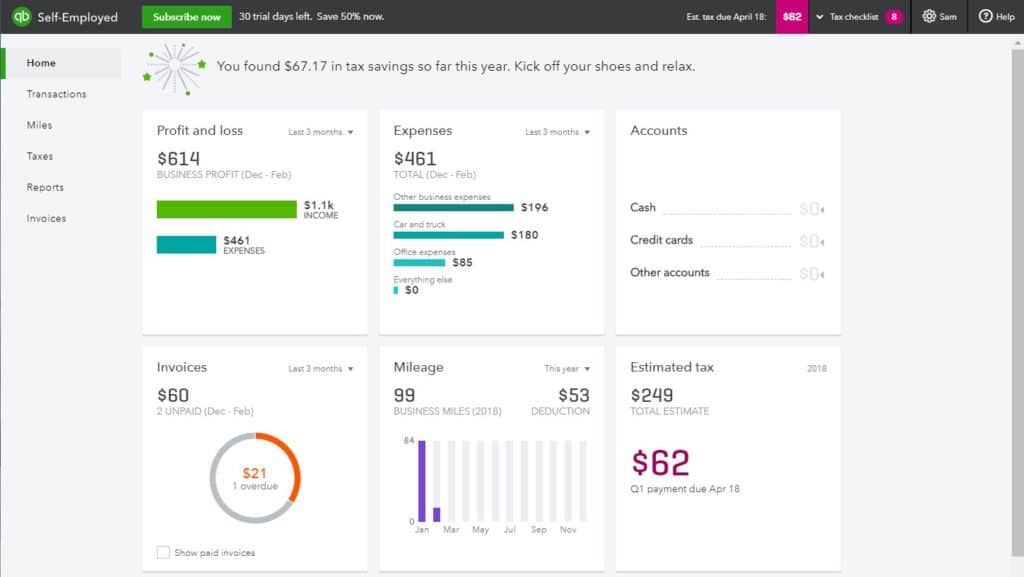Switch the Mileage chart's This year dropdown
Image resolution: width=1024 pixels, height=577 pixels.
tap(567, 368)
